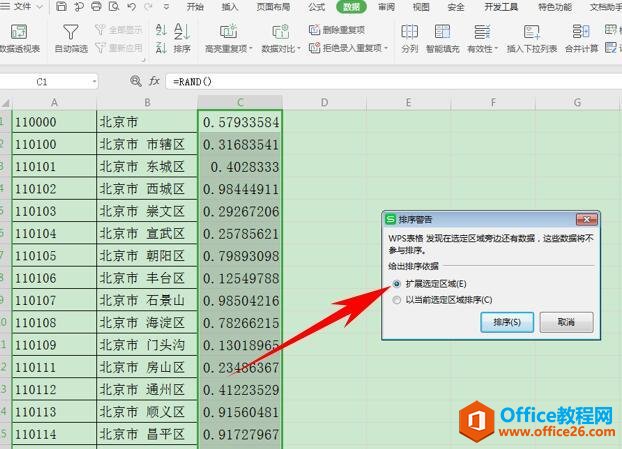The image size is (622, 449).
Task: Switch to the 安全 tab
Action: (456, 7)
